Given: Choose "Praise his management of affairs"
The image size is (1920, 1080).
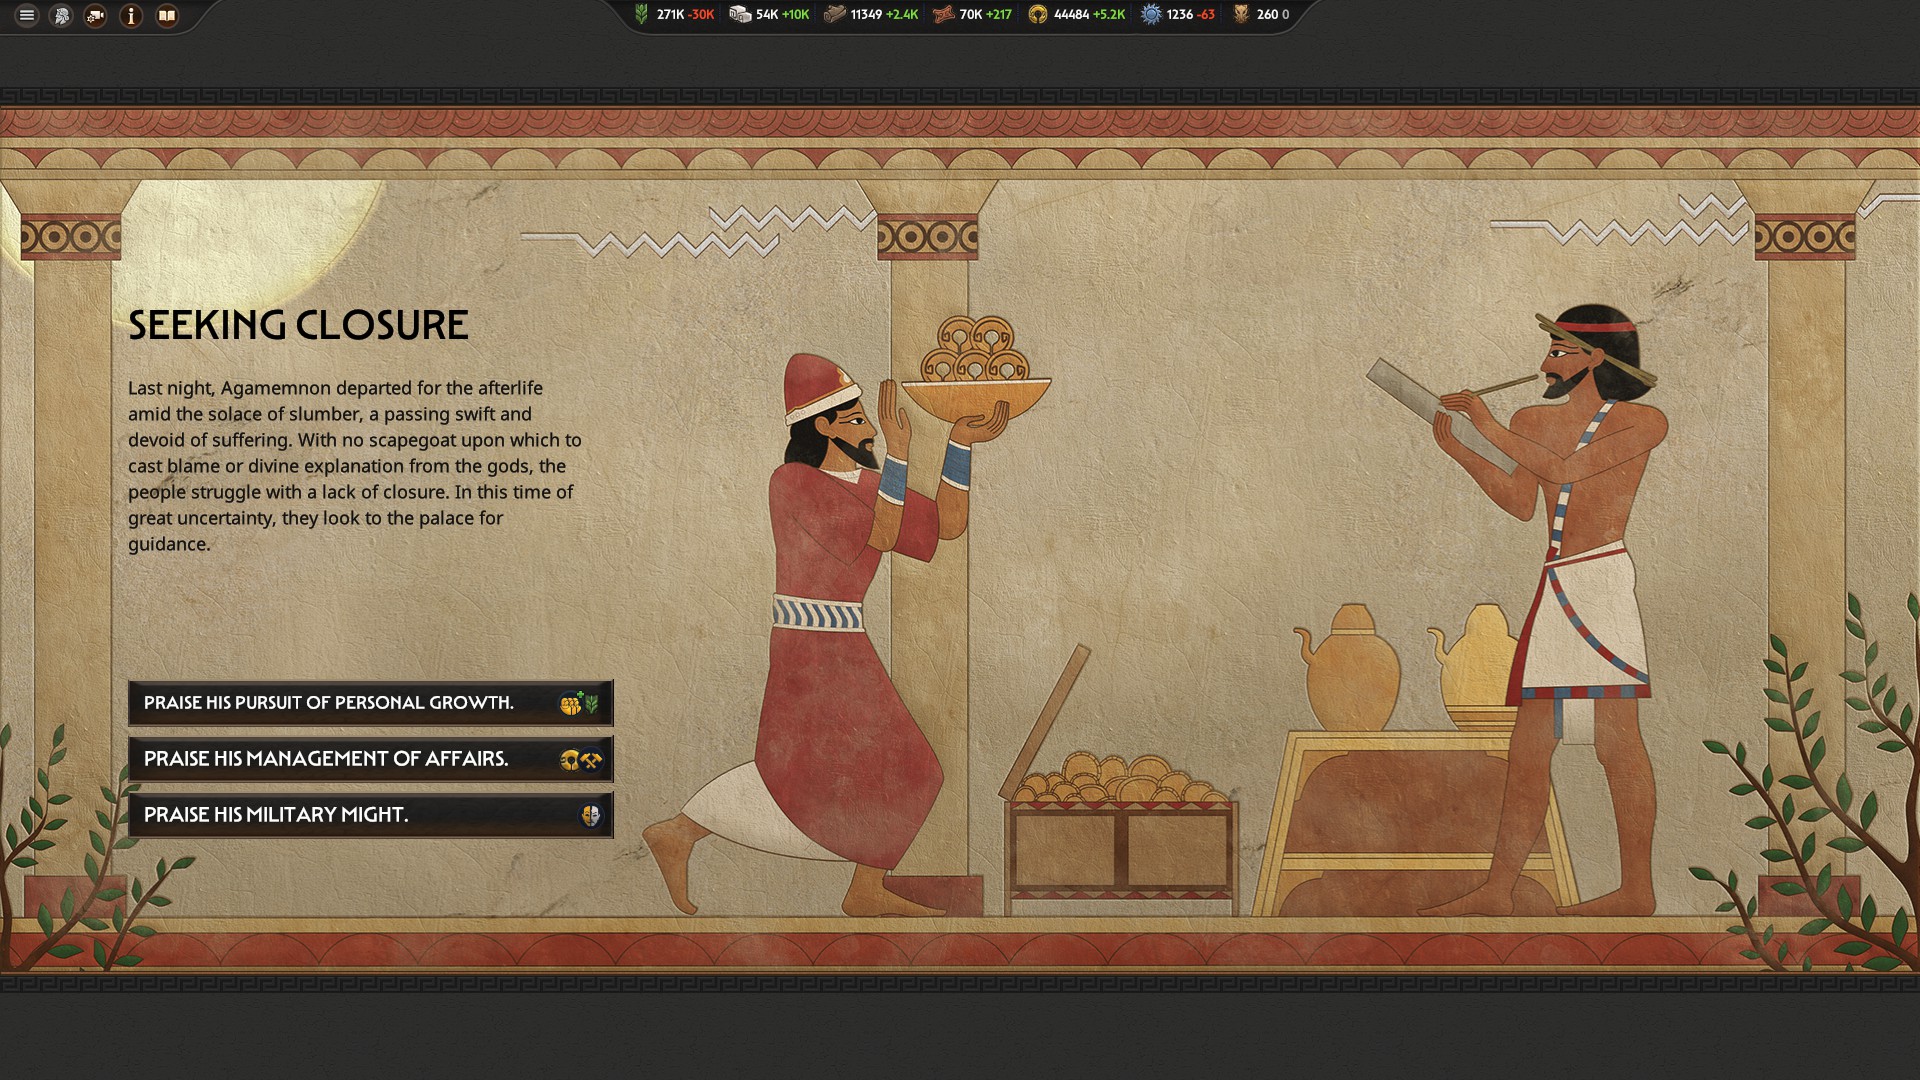Looking at the screenshot, I should point(370,759).
